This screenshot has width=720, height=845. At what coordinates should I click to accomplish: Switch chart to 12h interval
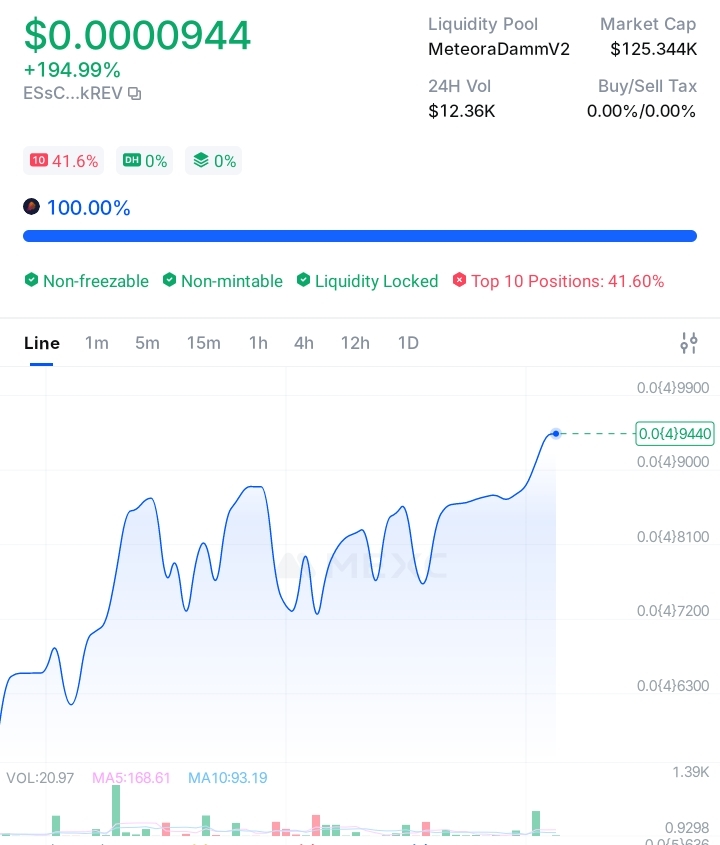tap(355, 343)
